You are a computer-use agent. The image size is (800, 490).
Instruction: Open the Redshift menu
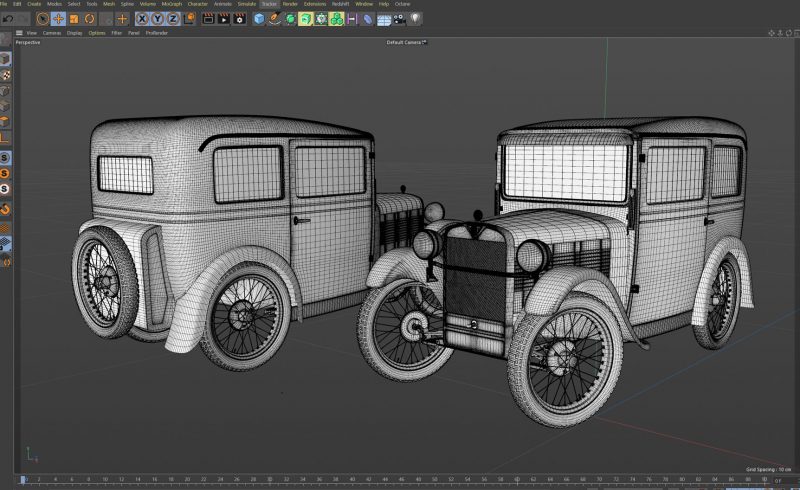point(340,4)
